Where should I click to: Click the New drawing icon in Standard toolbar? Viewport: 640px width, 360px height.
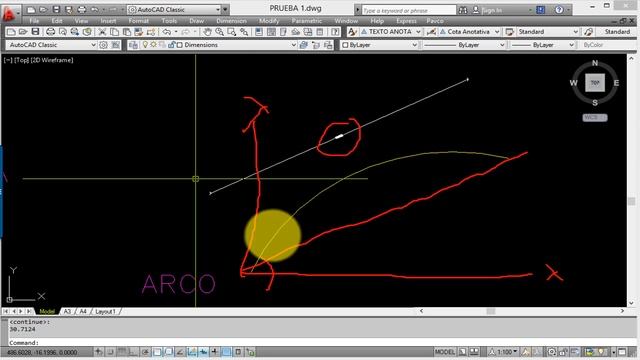(x=11, y=31)
